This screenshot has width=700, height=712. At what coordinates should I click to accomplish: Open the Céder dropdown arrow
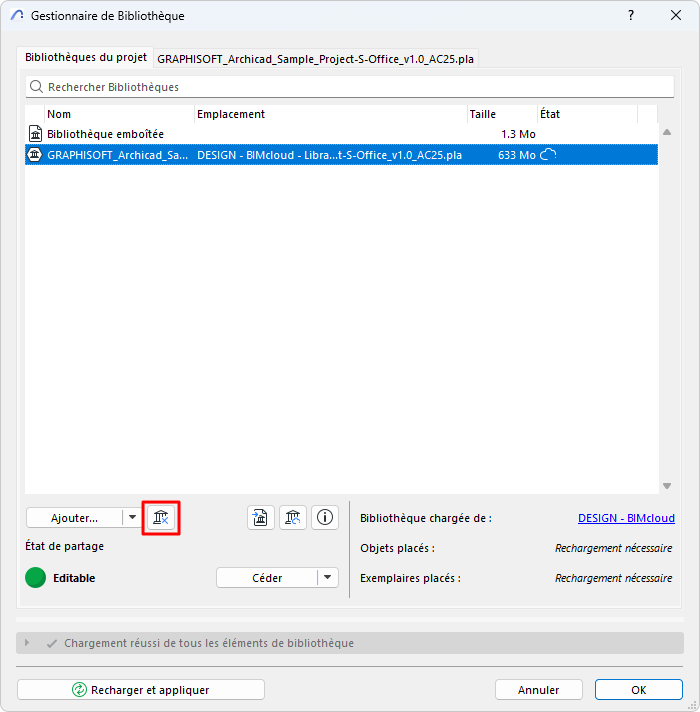[327, 578]
